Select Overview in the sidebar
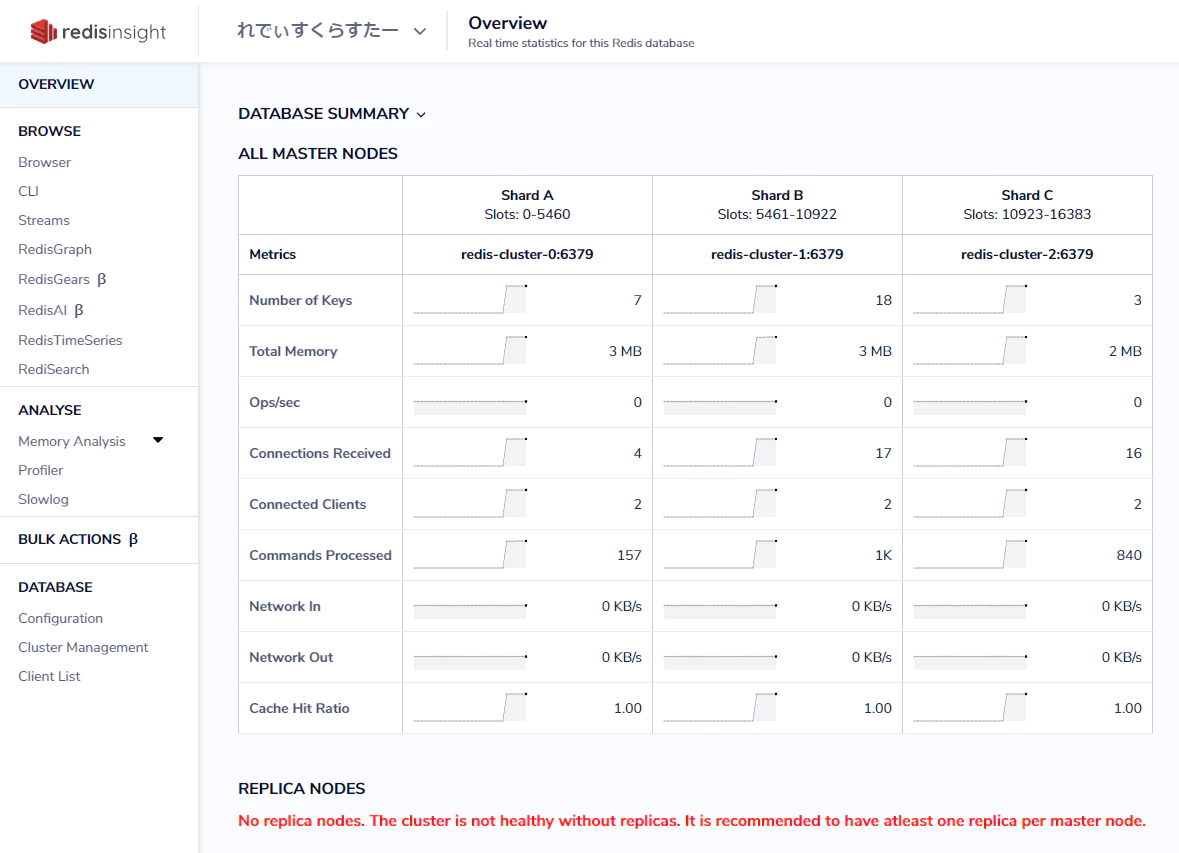 click(56, 84)
